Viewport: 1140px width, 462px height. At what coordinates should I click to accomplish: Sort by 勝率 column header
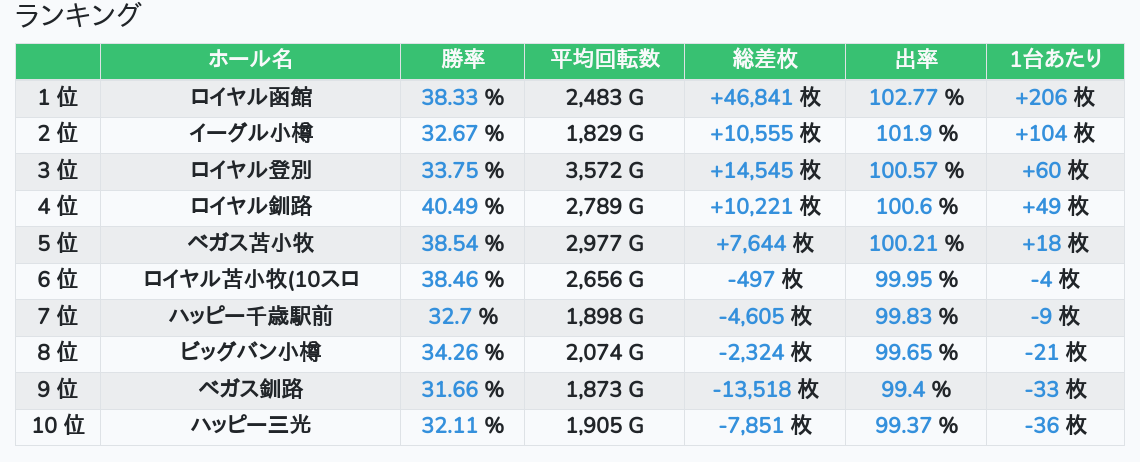click(462, 60)
